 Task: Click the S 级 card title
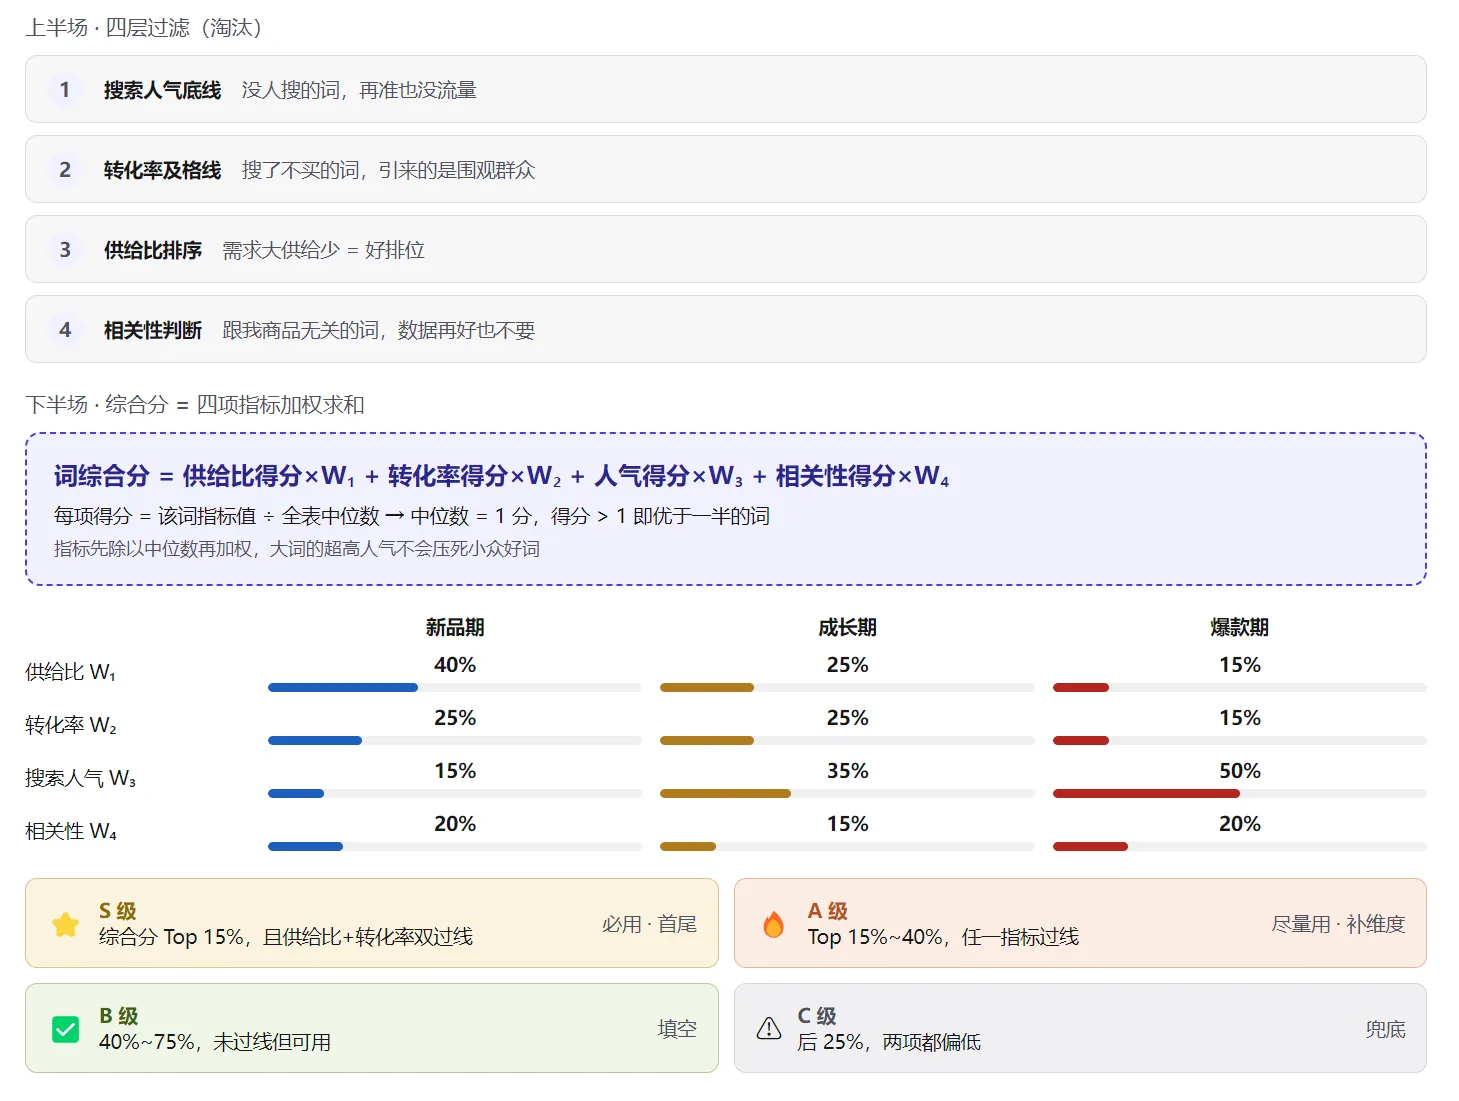point(117,911)
